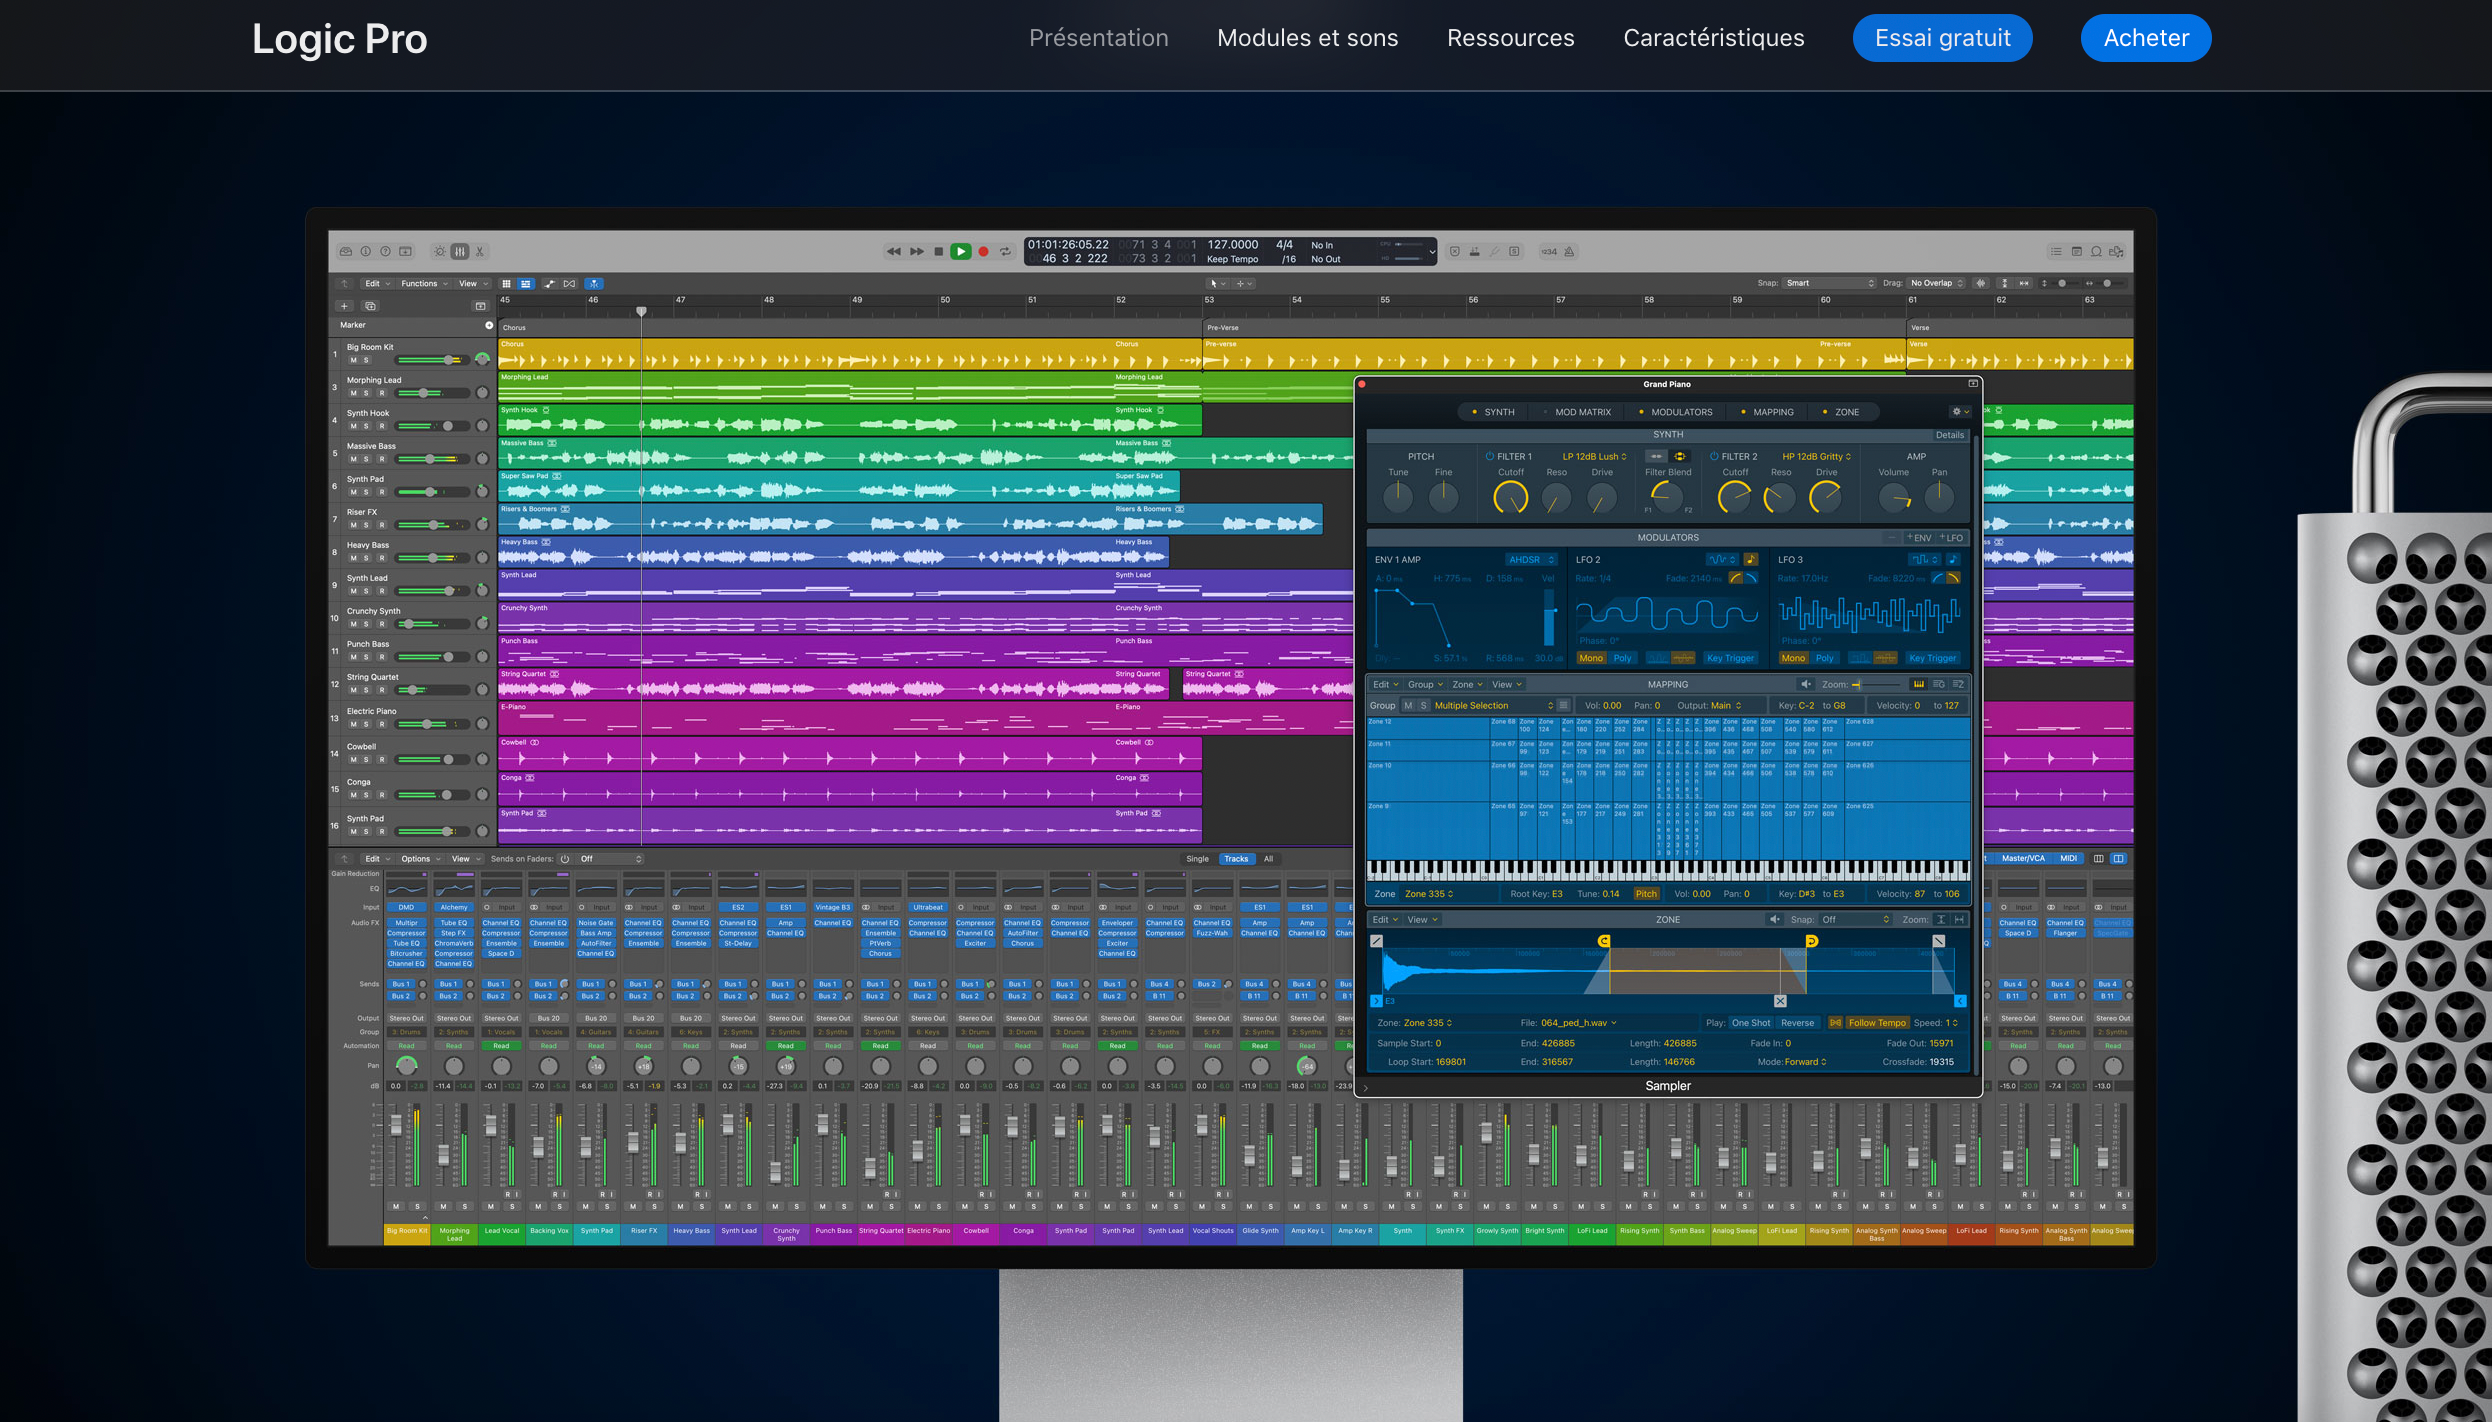Click the Essai gratuit button

(1942, 38)
